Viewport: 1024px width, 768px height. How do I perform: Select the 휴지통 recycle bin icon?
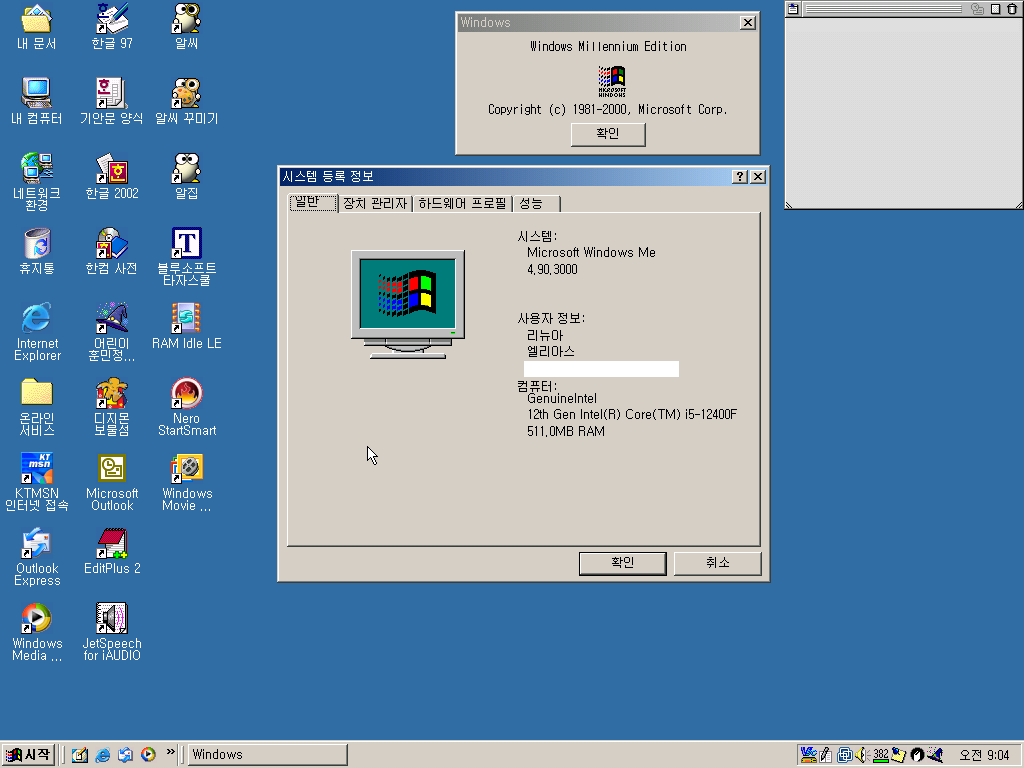pyautogui.click(x=37, y=244)
